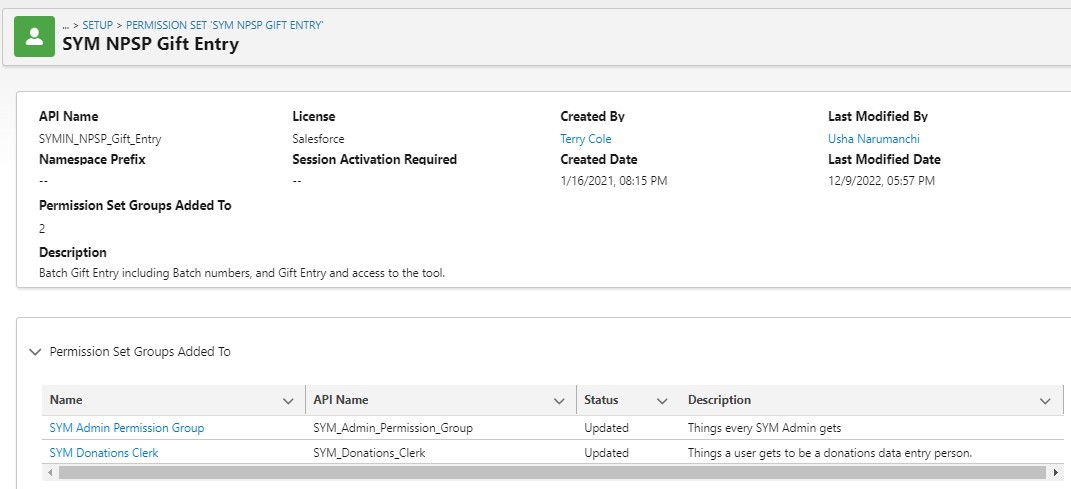The height and width of the screenshot is (489, 1071).
Task: Open Terry Cole's user profile link
Action: click(x=585, y=139)
